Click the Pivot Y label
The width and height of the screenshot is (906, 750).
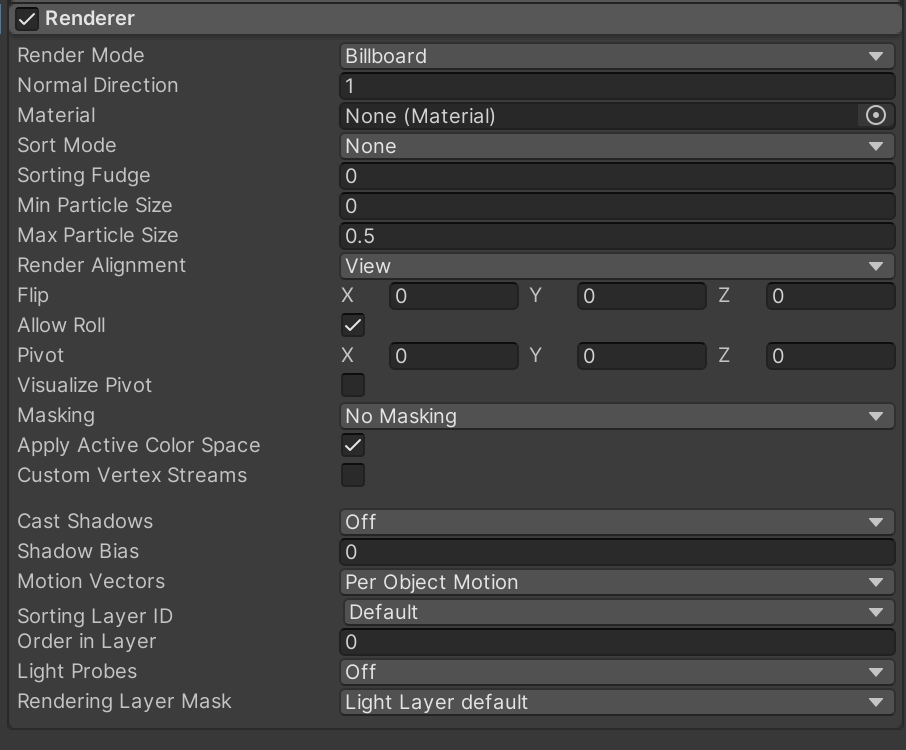tap(536, 355)
